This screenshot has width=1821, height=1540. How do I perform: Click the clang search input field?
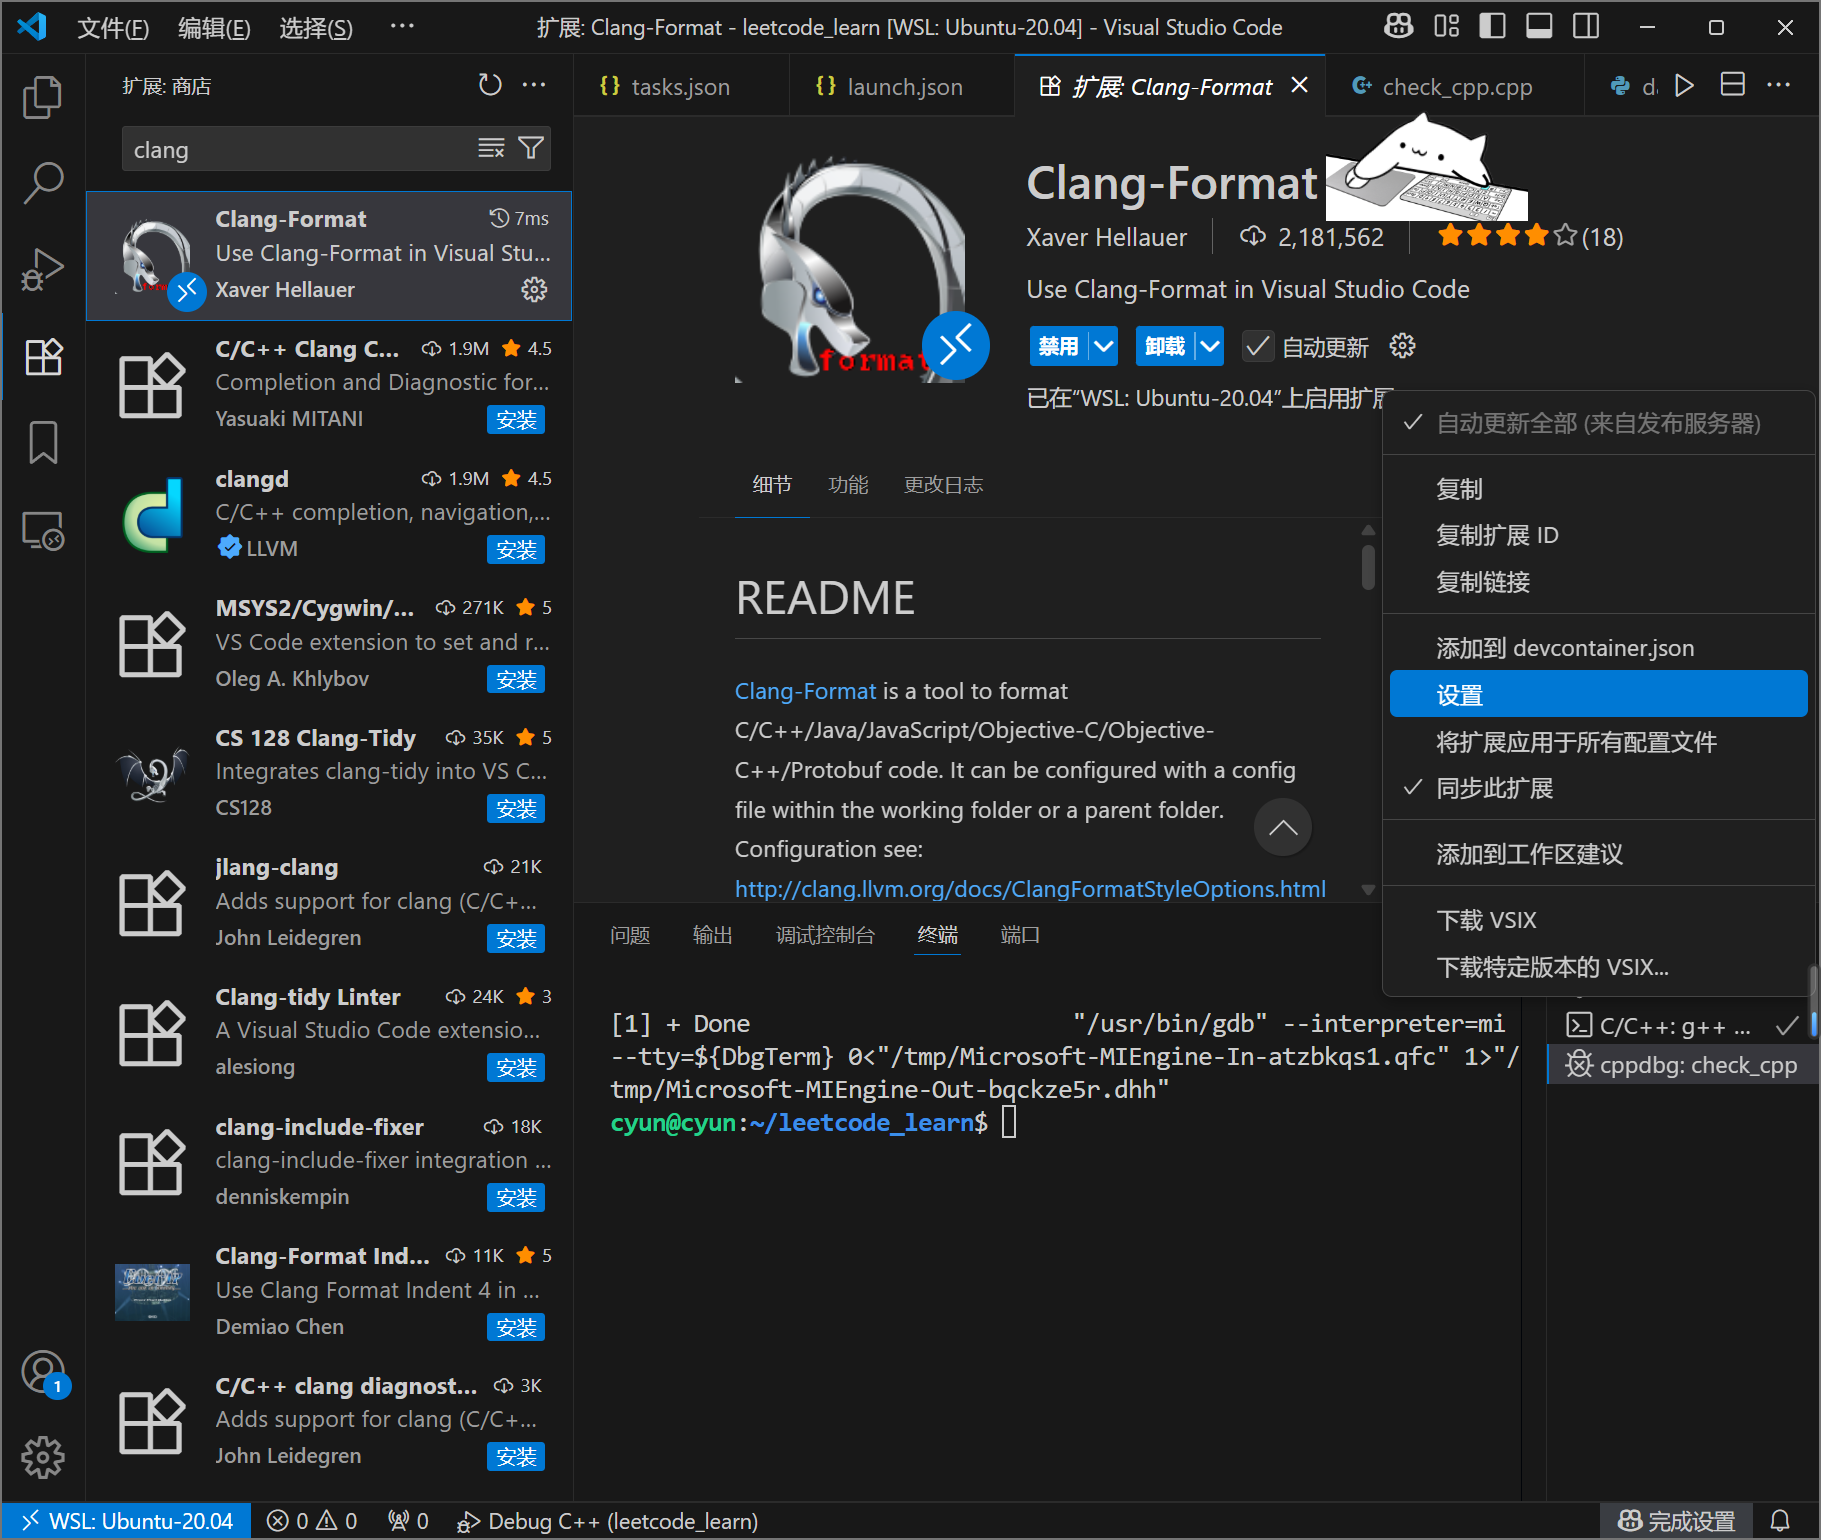point(300,149)
